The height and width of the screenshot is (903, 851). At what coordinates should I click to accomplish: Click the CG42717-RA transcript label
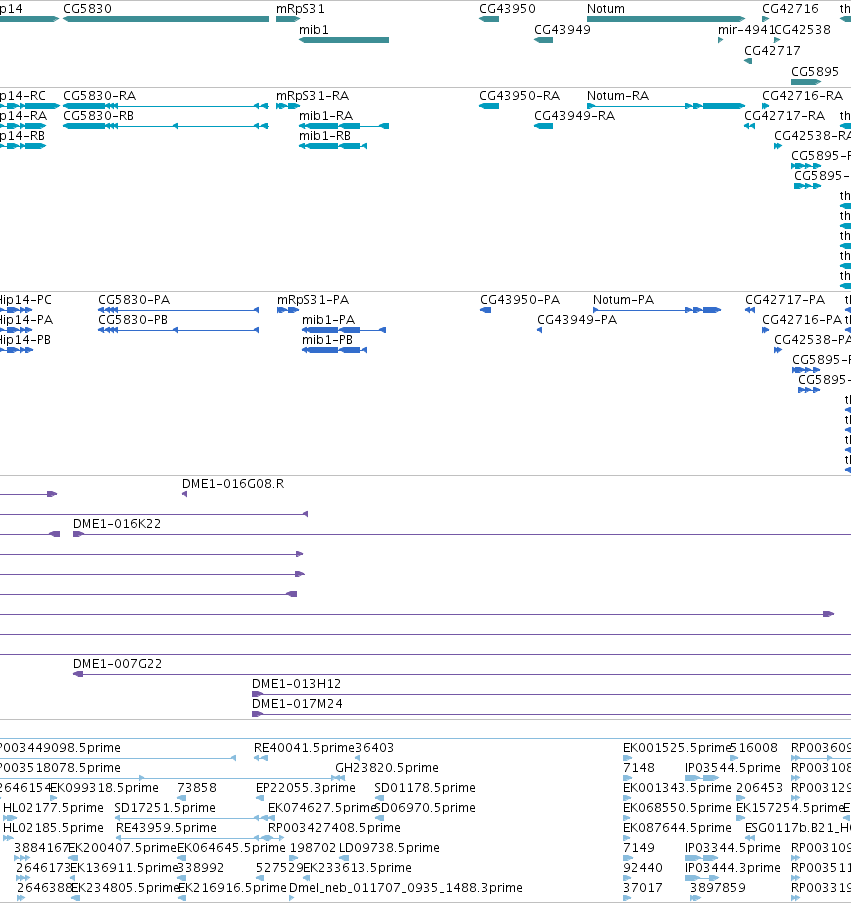(784, 116)
